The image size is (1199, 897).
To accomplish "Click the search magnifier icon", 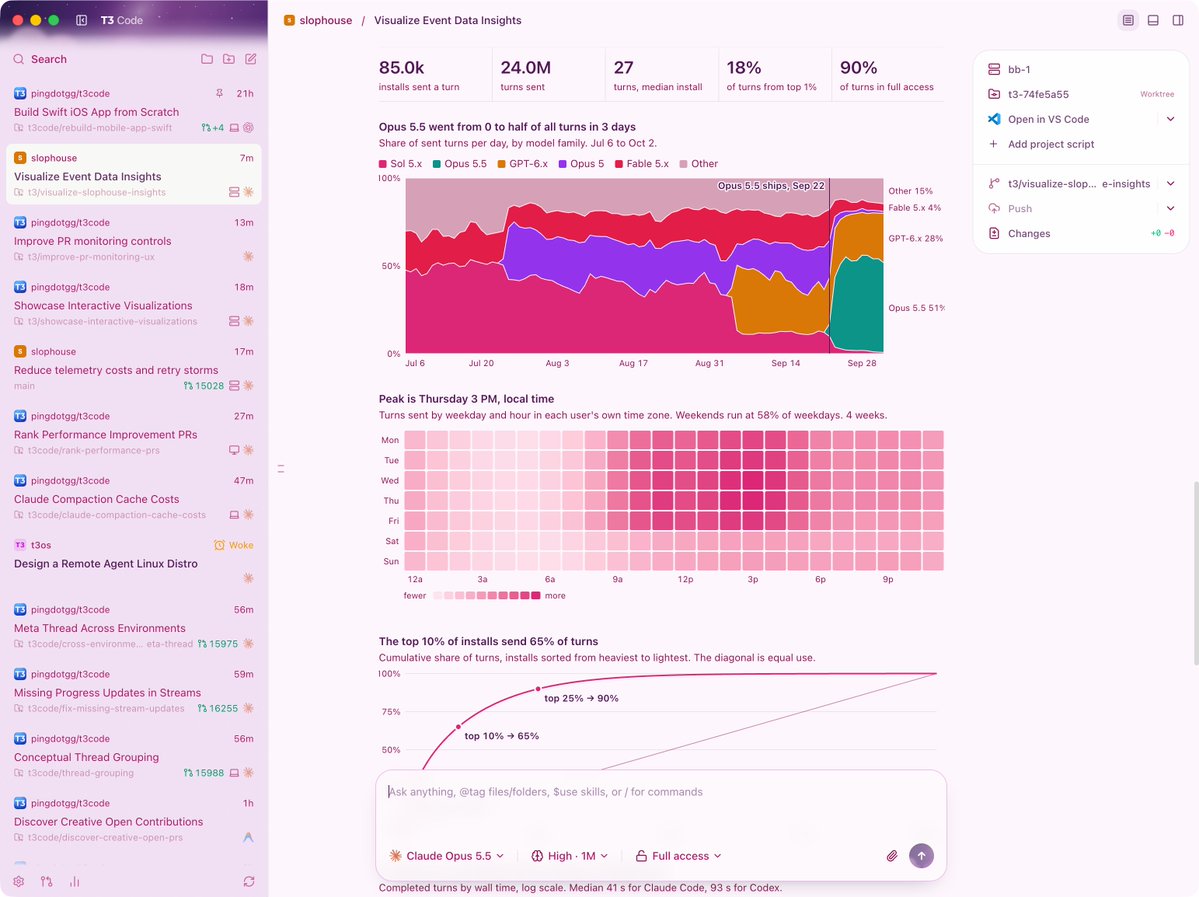I will 18,59.
